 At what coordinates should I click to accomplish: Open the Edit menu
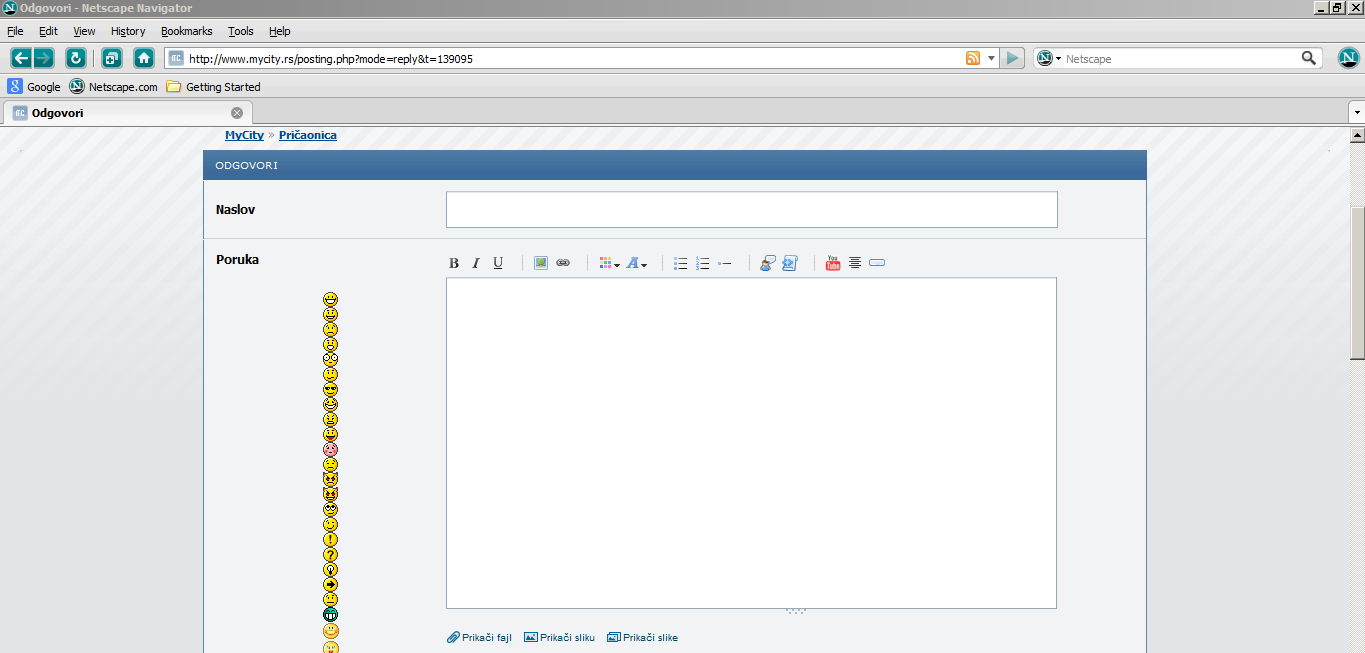[x=48, y=31]
